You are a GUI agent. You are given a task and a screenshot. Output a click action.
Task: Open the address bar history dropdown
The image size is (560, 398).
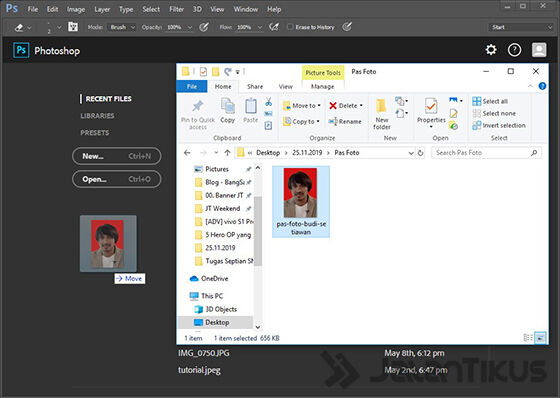[x=411, y=153]
